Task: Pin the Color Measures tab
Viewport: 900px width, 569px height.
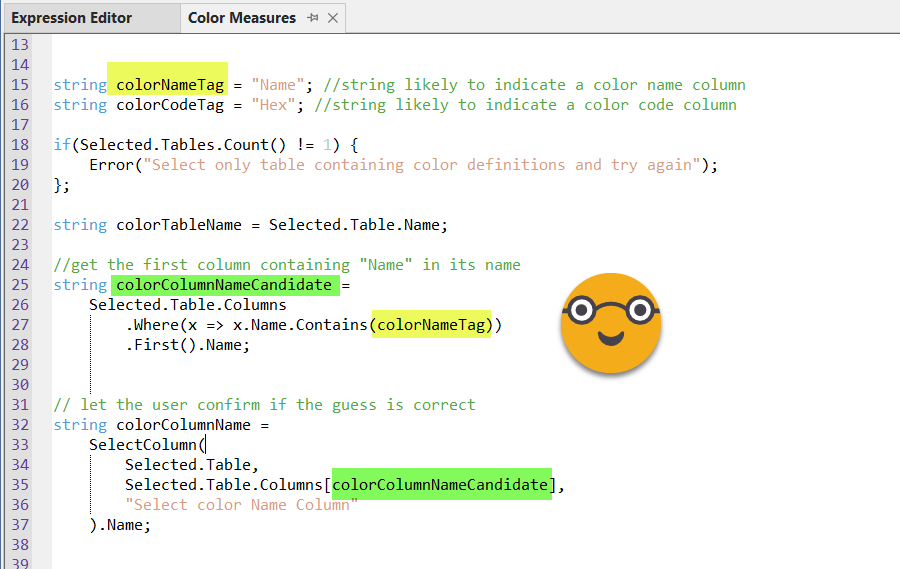Action: click(313, 18)
